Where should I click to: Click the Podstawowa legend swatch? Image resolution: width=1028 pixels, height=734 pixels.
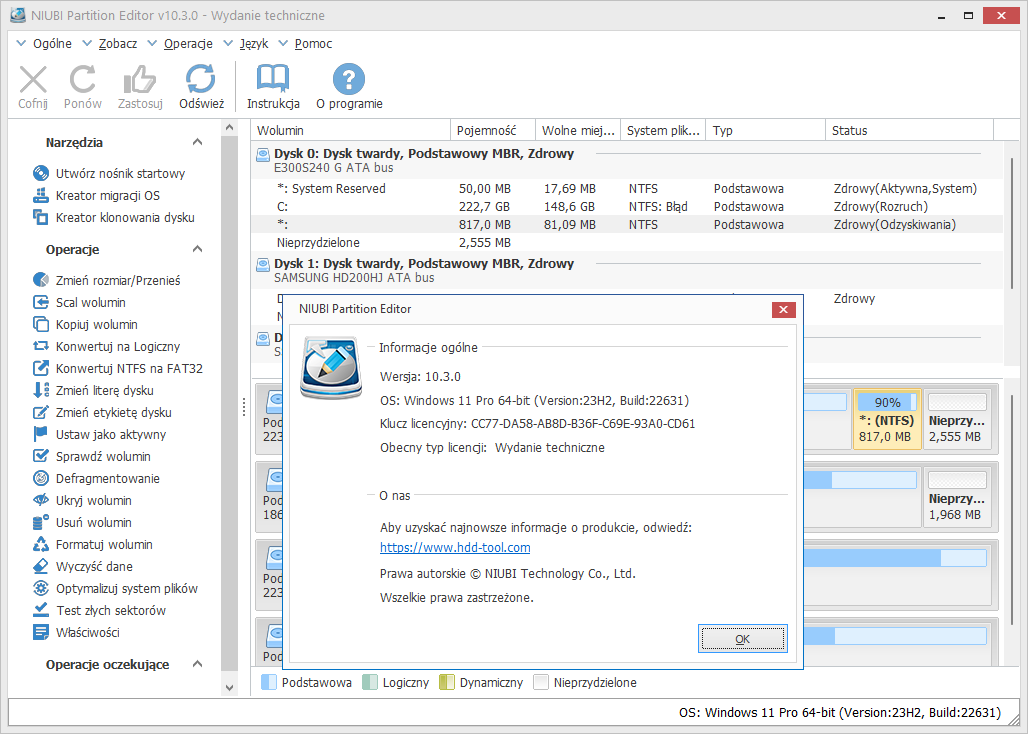coord(269,682)
